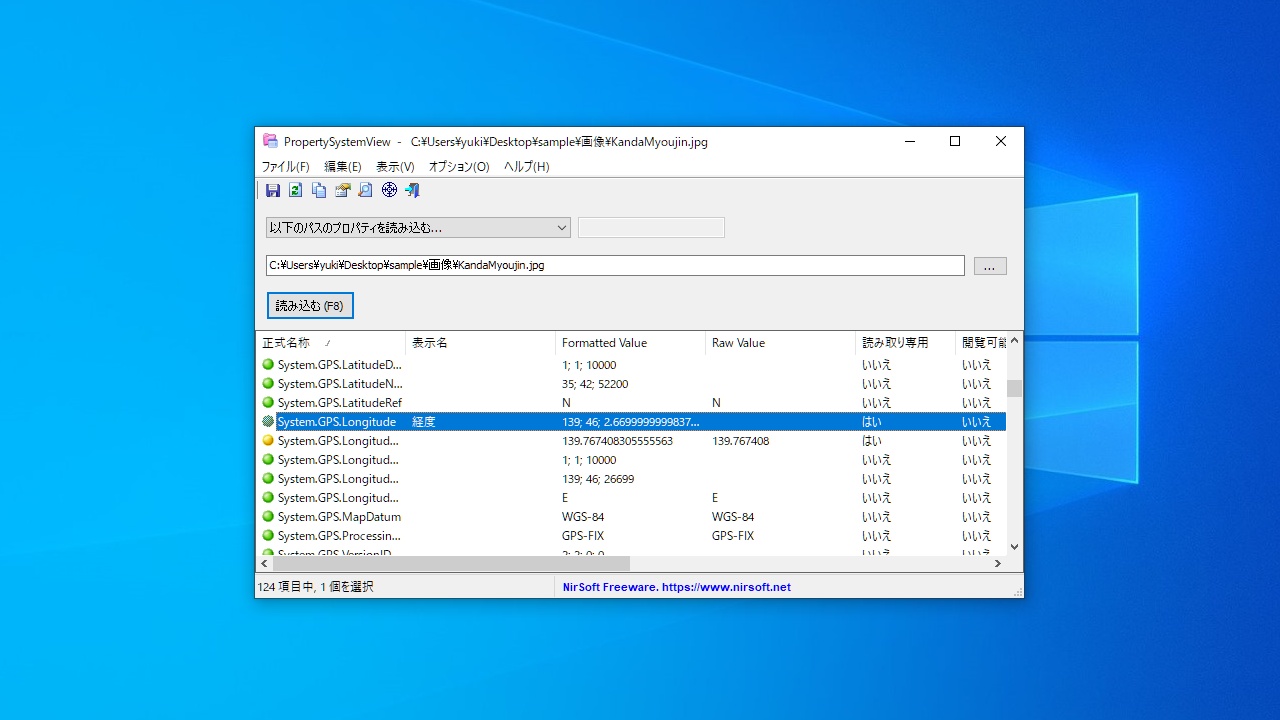The image size is (1280, 720).
Task: Click the icon of the selected System.GPS.Longitude row
Action: 268,421
